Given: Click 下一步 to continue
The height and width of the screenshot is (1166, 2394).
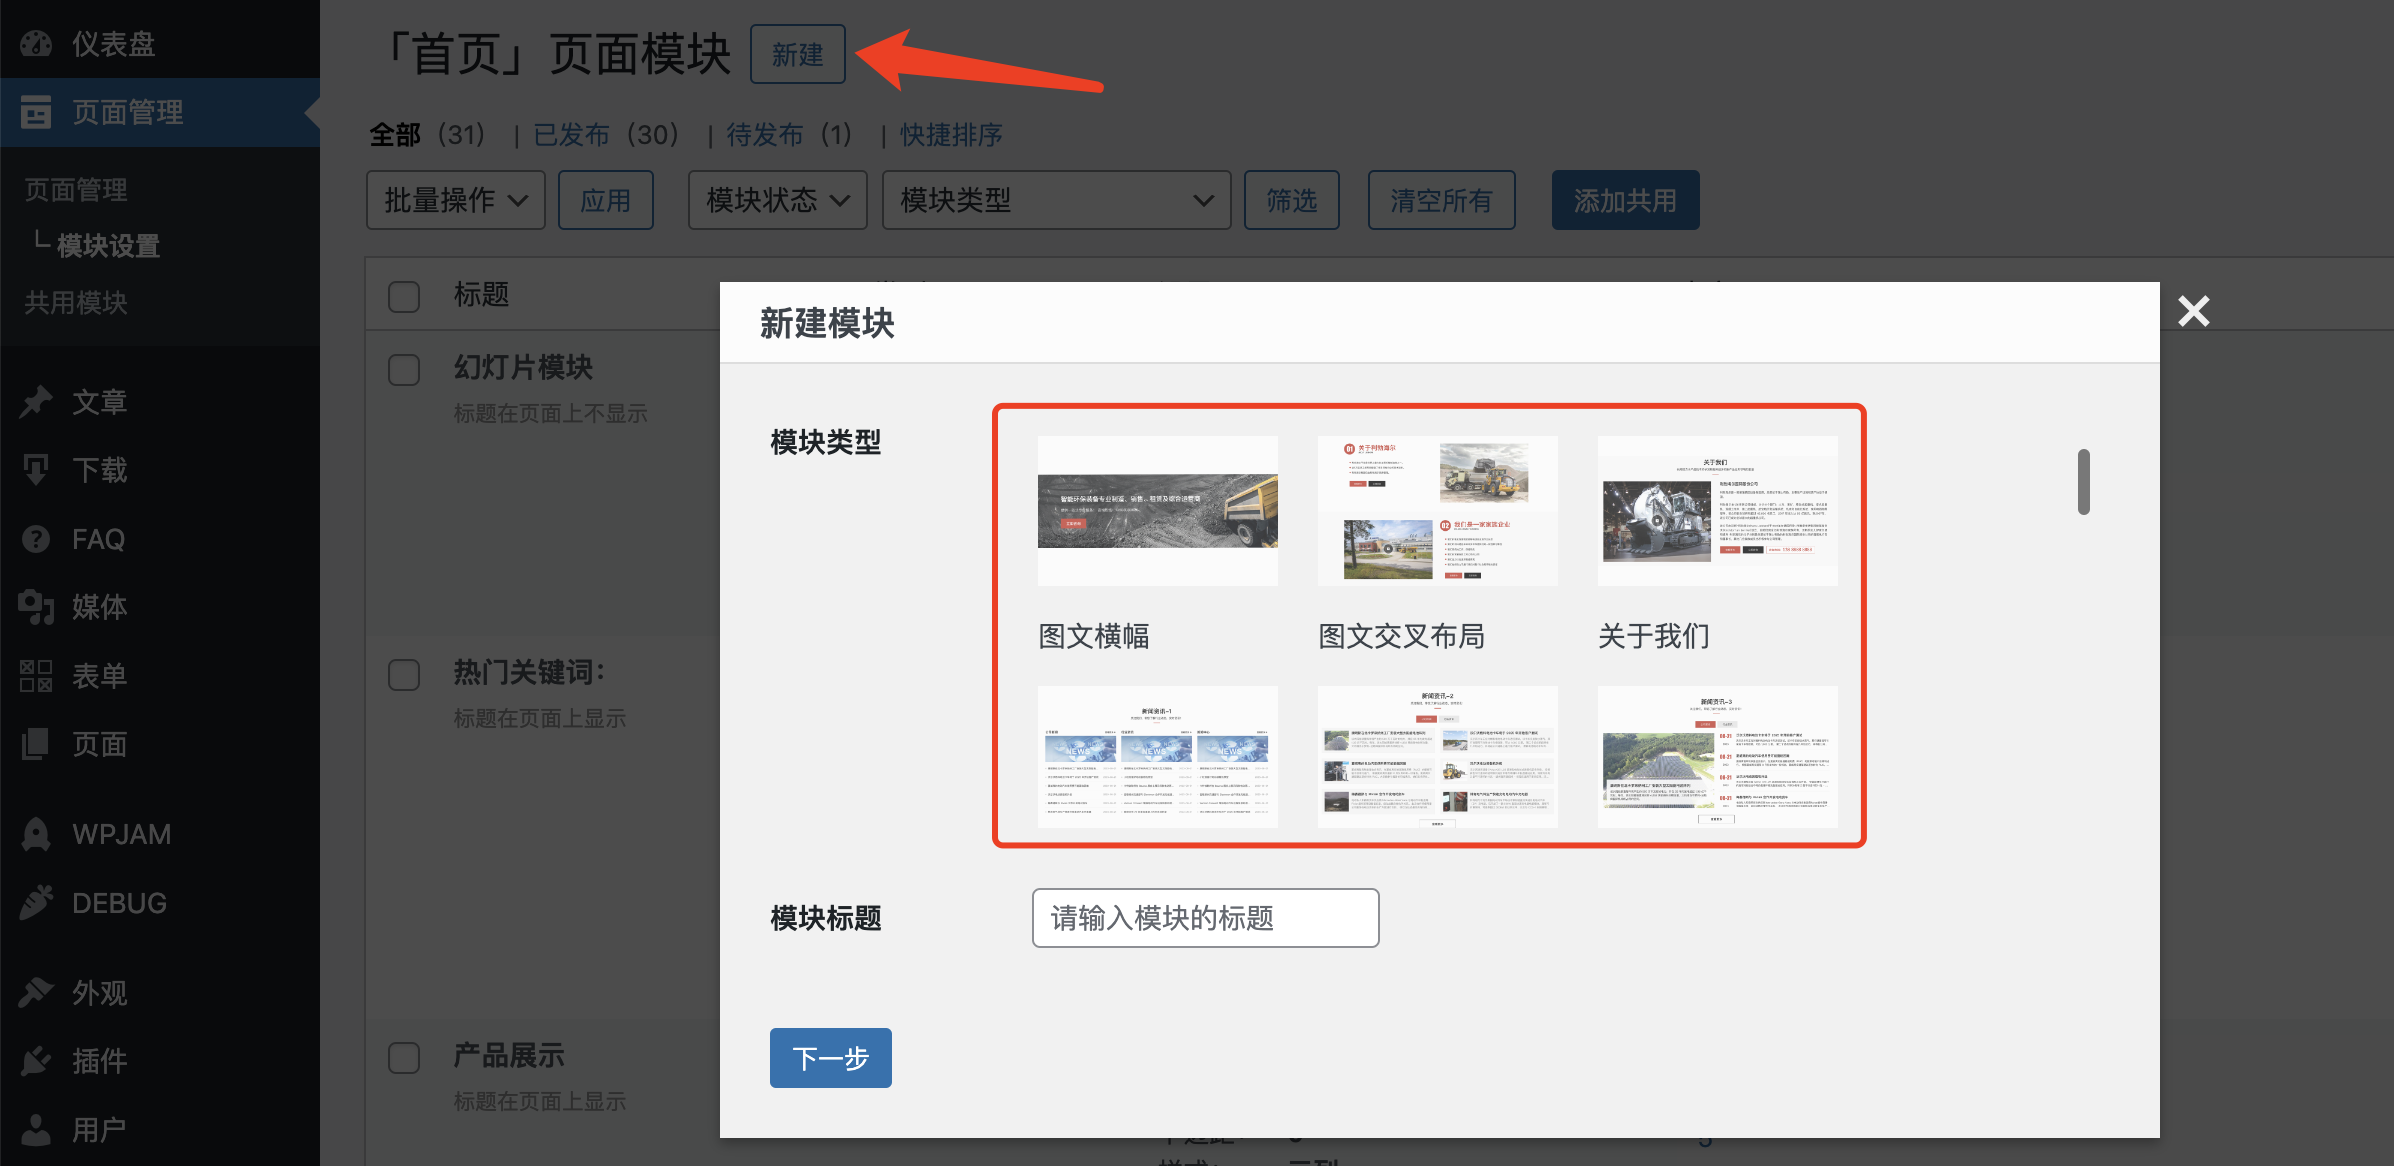Looking at the screenshot, I should 831,1058.
